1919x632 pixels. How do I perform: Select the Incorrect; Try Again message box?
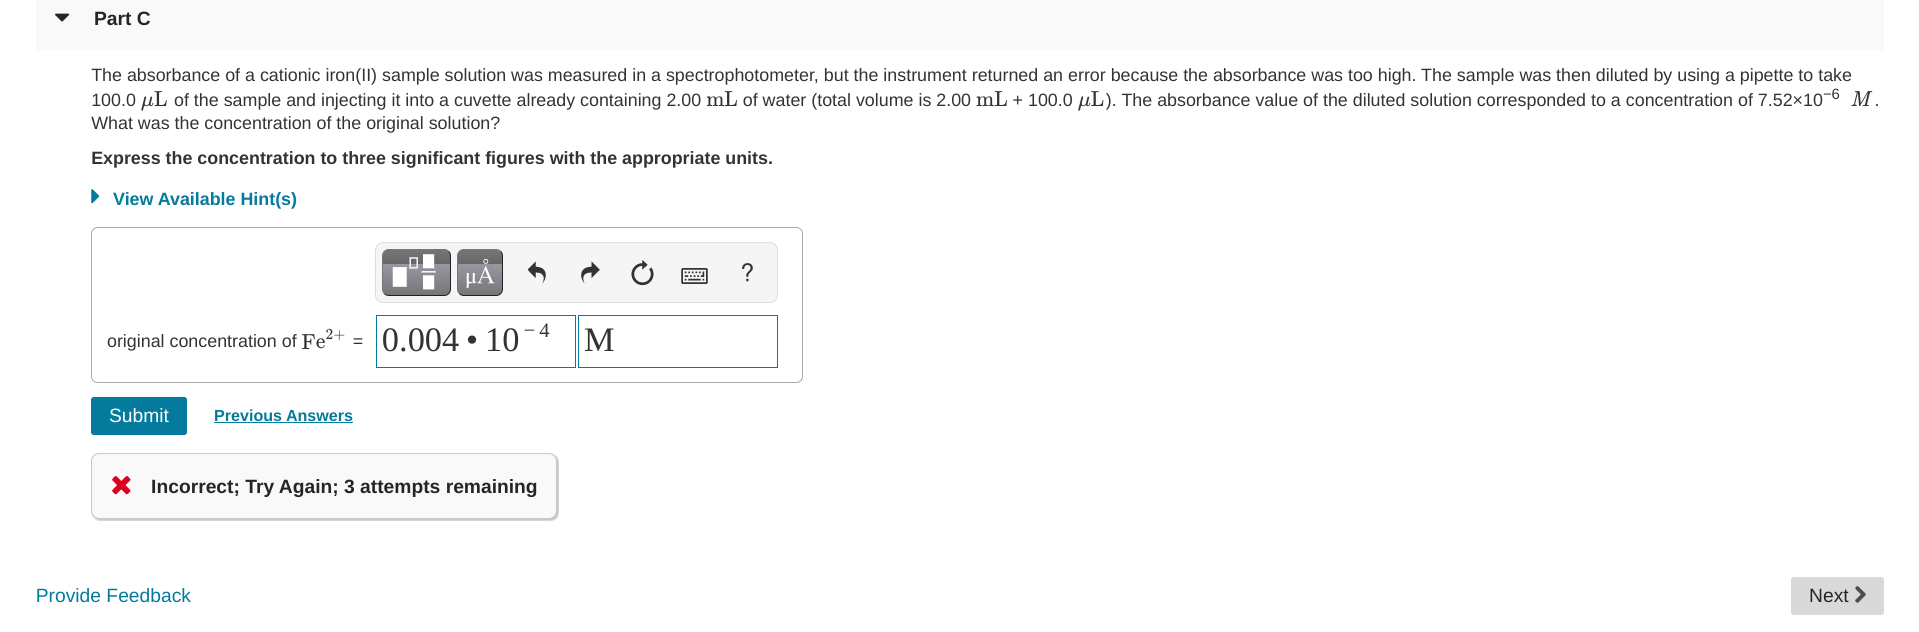coord(324,486)
